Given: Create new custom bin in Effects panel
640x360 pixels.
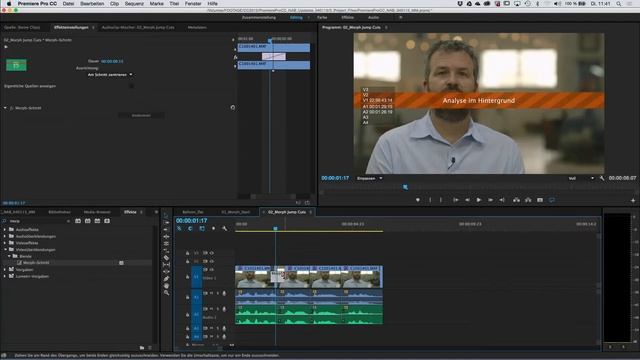Looking at the screenshot, I should (142, 348).
